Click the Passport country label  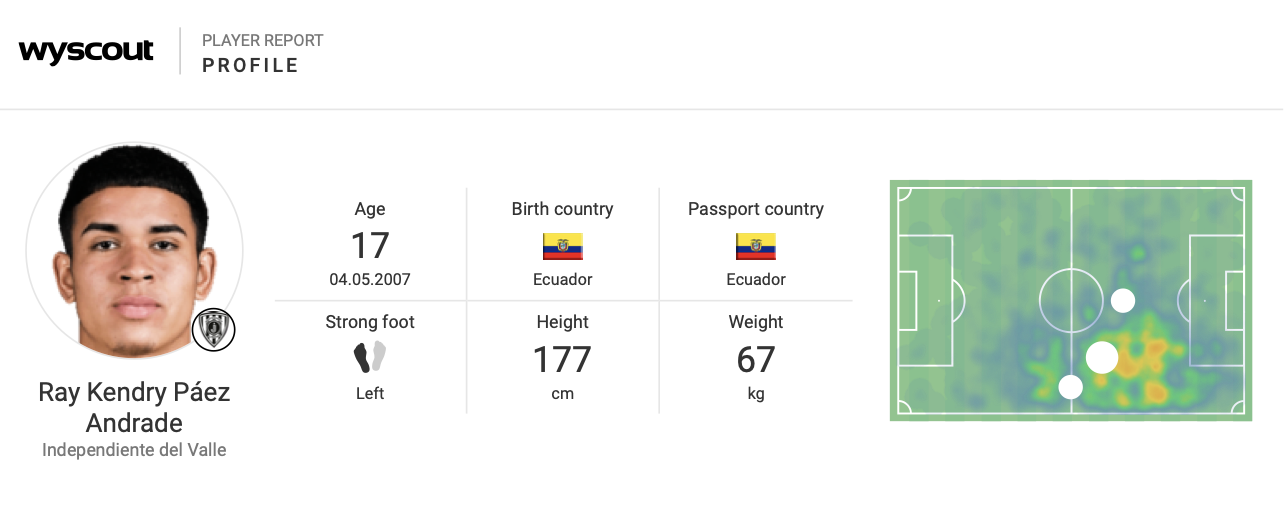click(x=755, y=209)
